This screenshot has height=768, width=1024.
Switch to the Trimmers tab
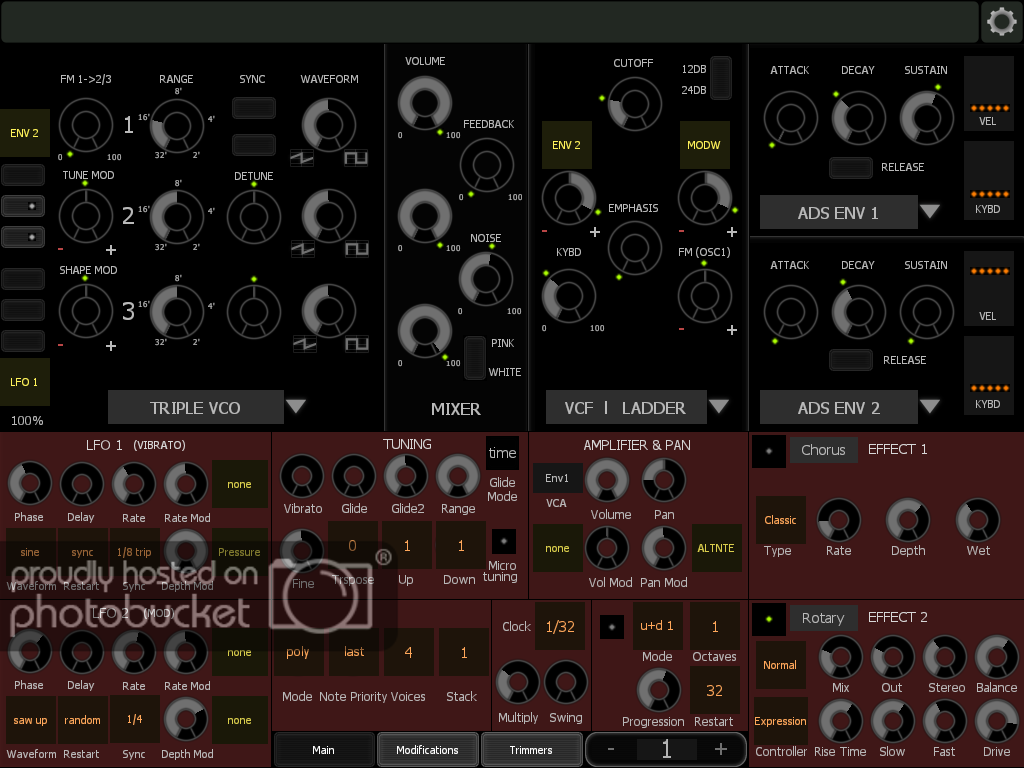531,750
